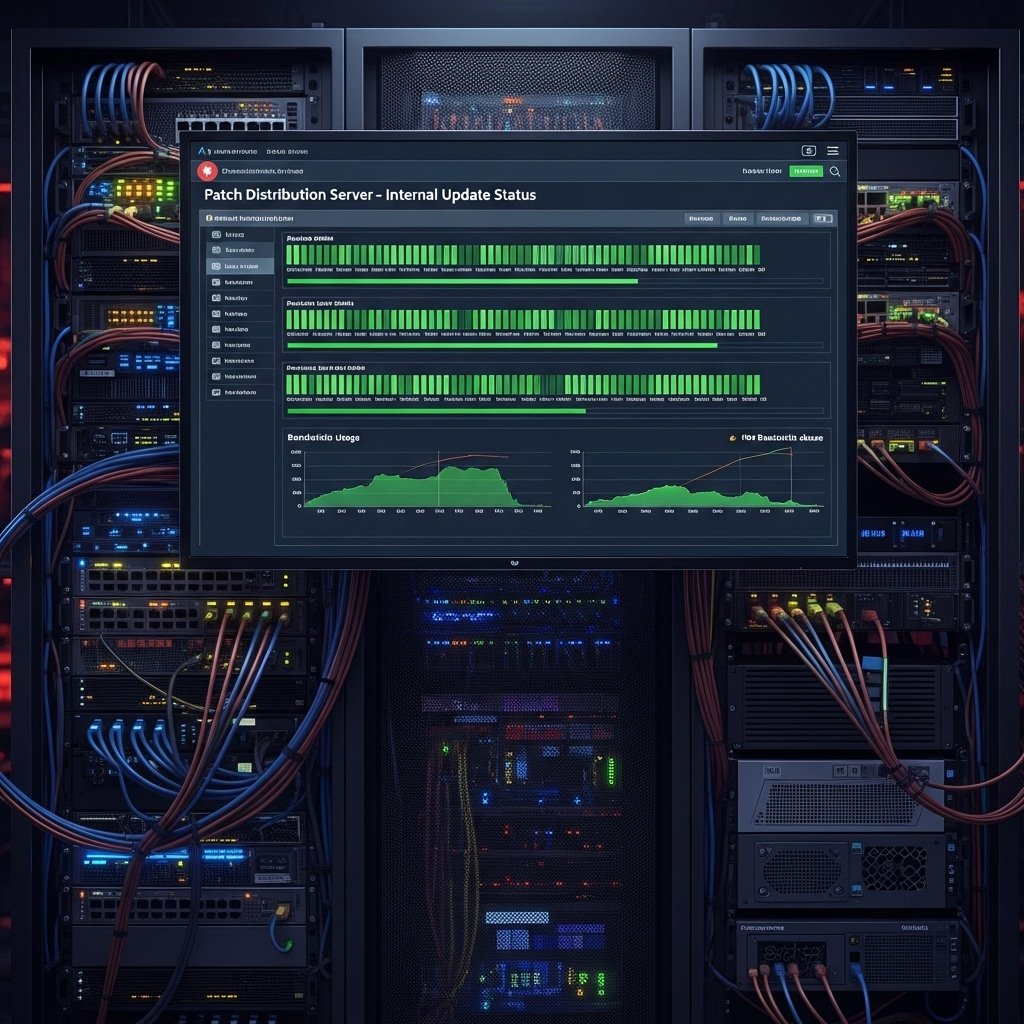Open the fifth entry in the left sidebar
This screenshot has width=1024, height=1024.
[240, 298]
